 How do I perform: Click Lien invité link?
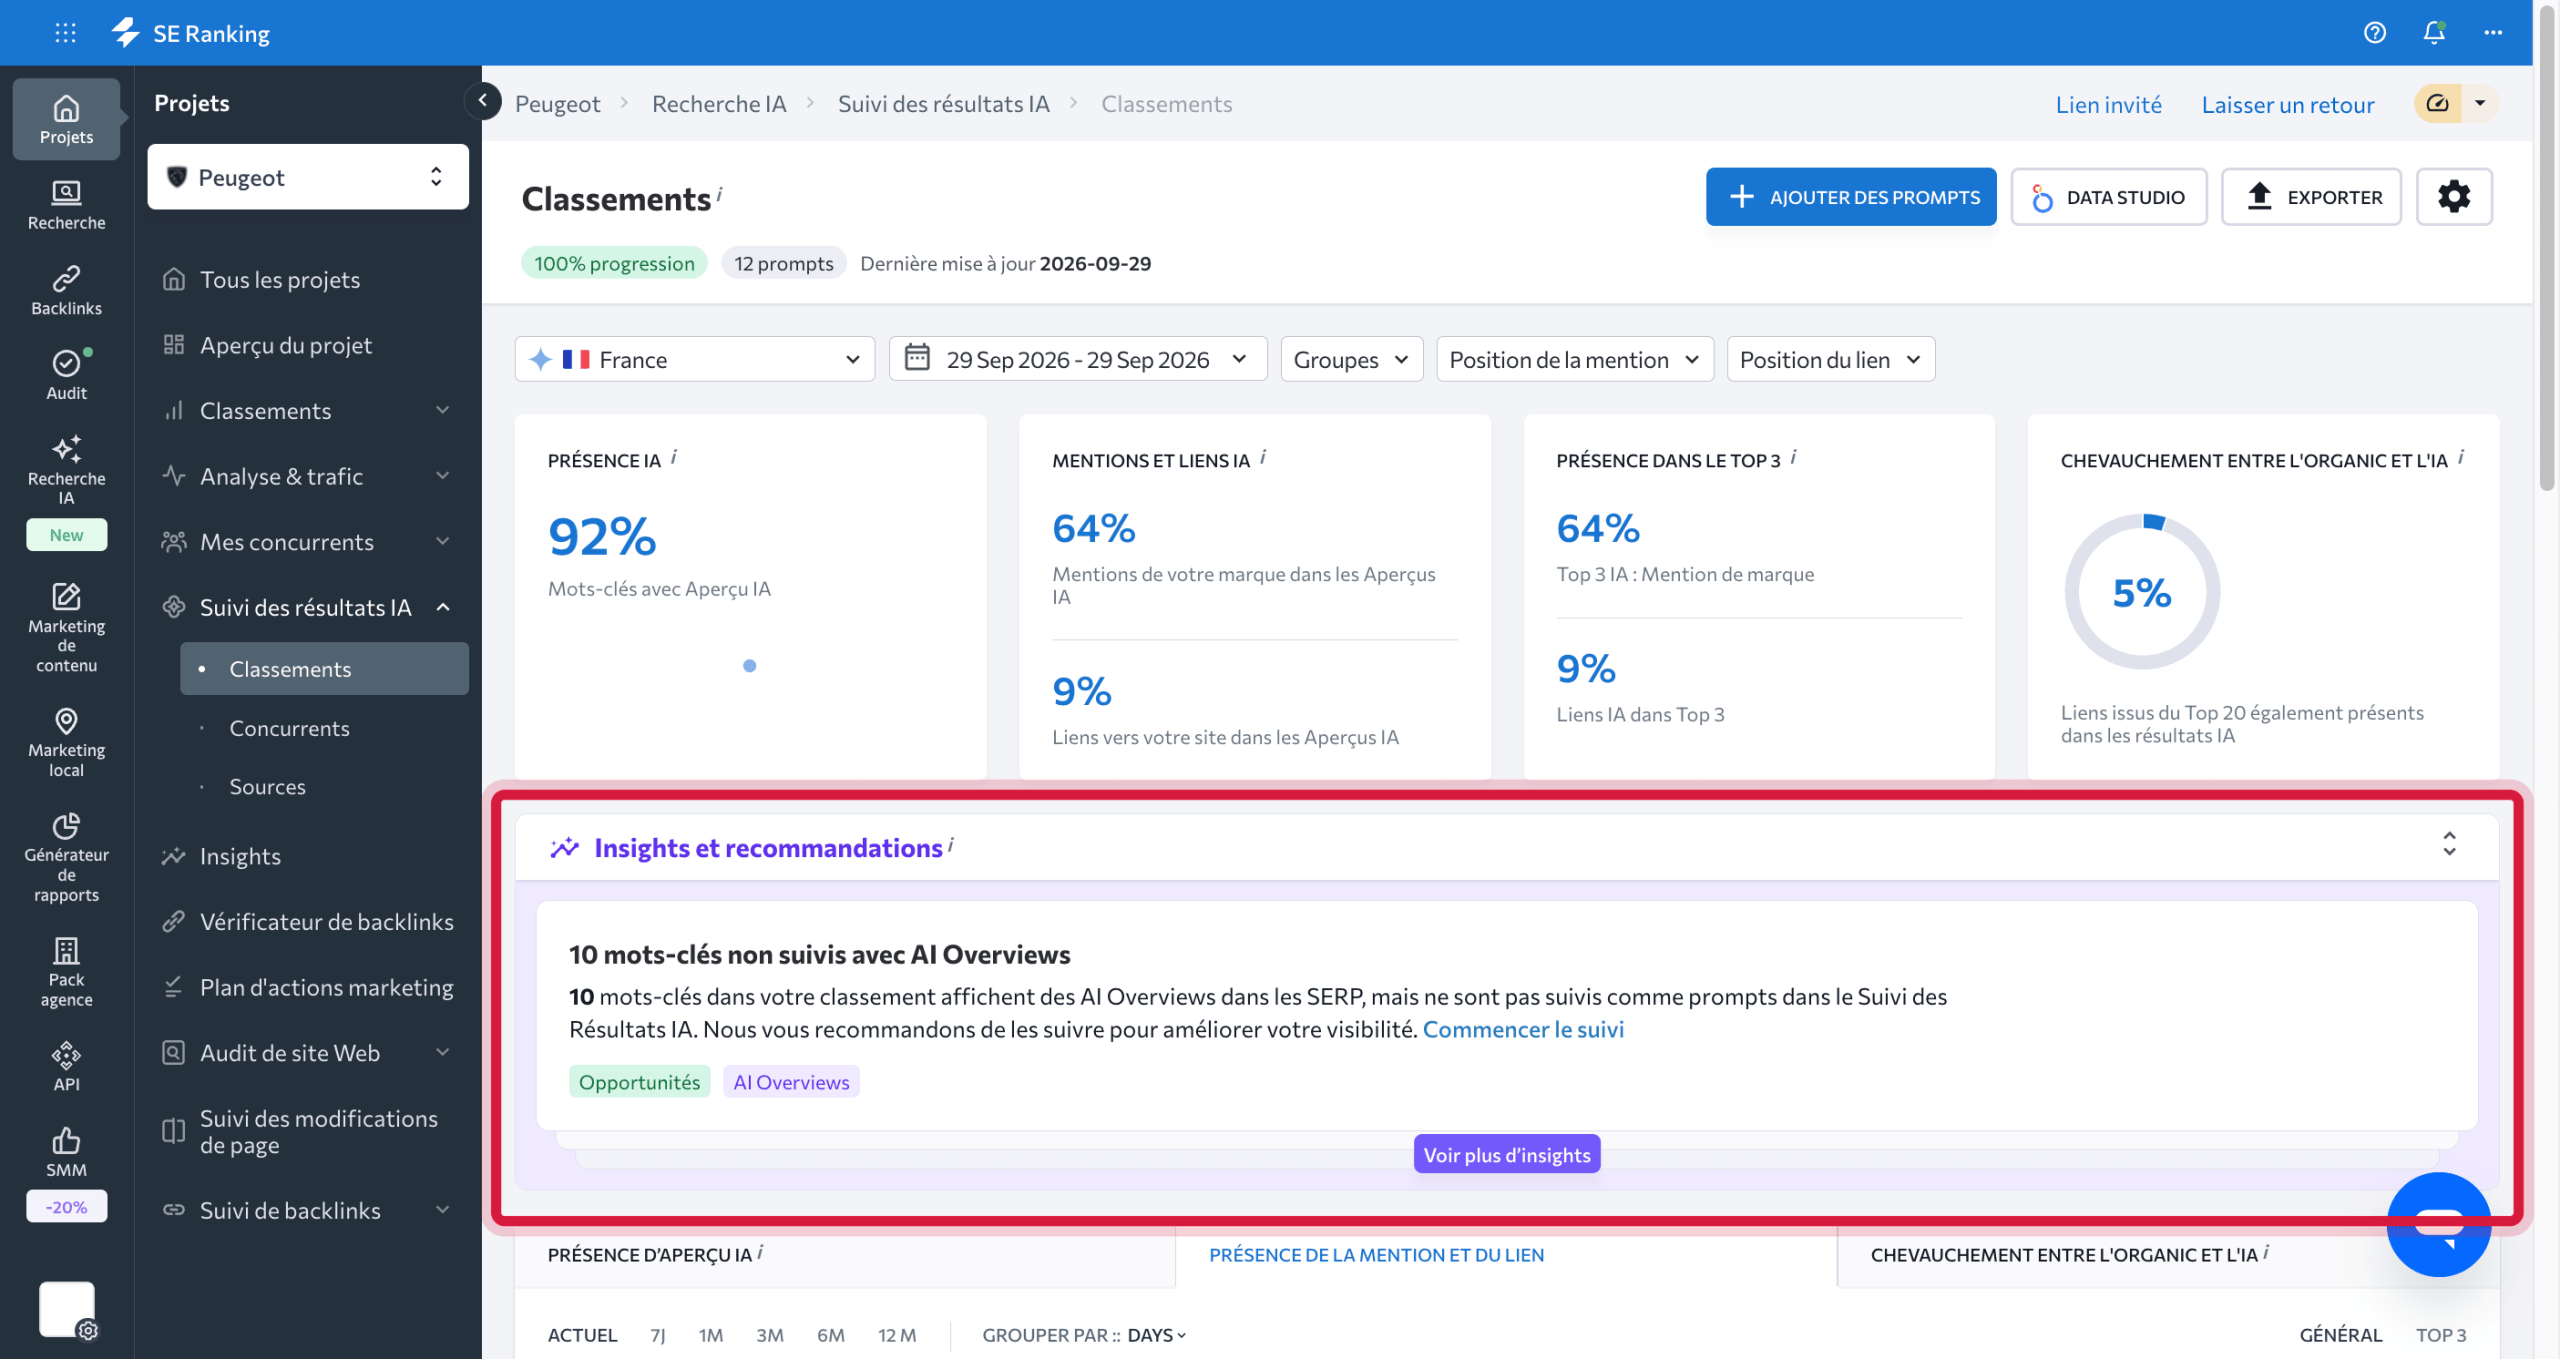click(2108, 104)
